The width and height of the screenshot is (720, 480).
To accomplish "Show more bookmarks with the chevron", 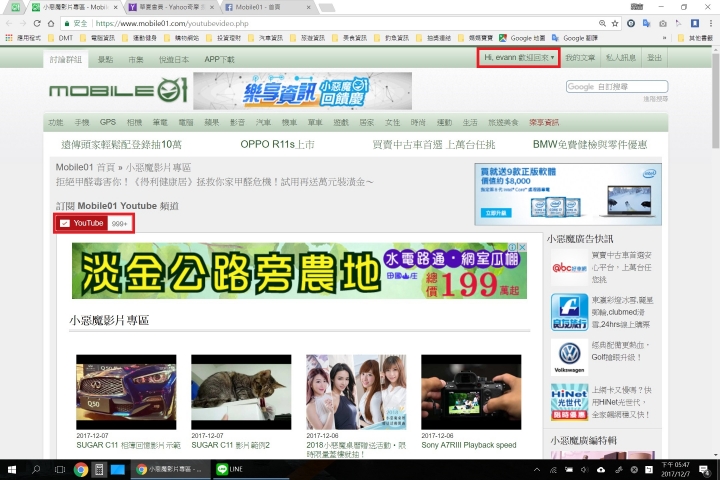I will pyautogui.click(x=664, y=38).
